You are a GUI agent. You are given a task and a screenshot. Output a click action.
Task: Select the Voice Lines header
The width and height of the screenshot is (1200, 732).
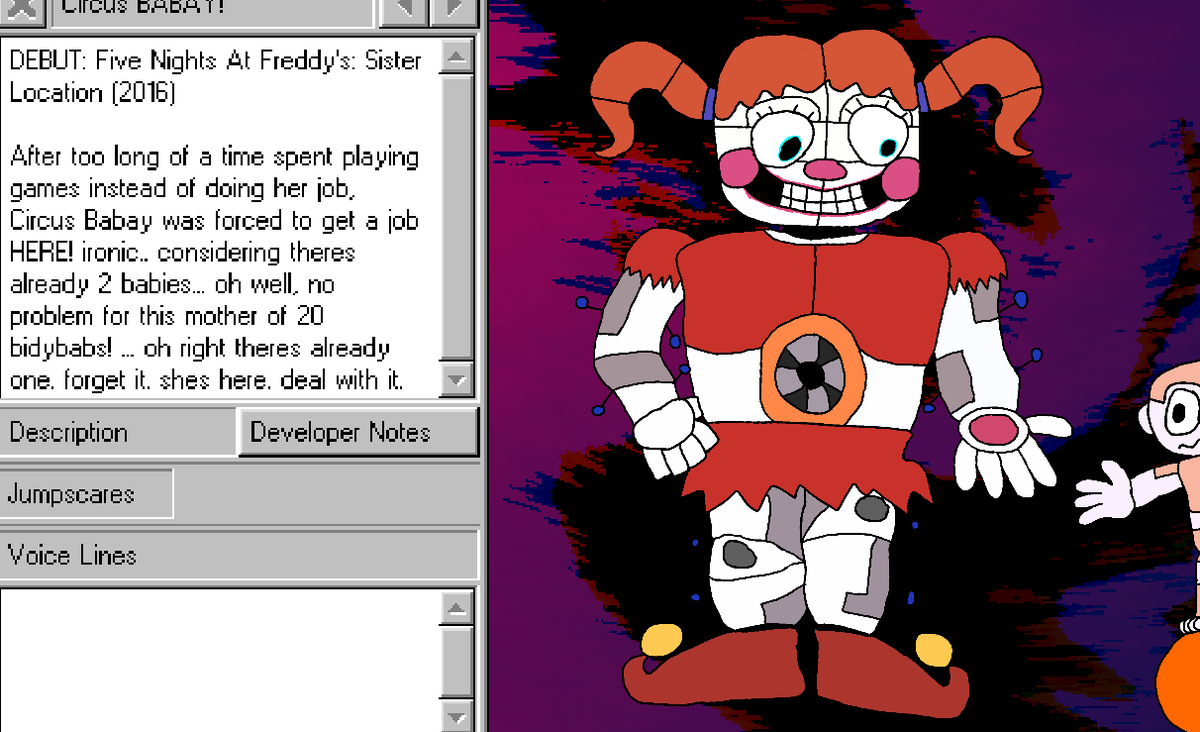coord(239,555)
